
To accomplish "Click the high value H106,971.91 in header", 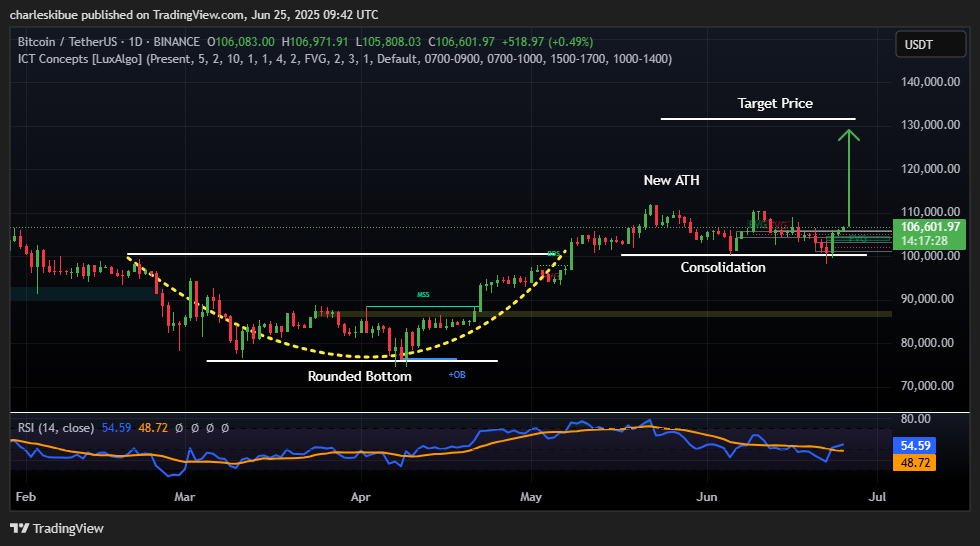I will 315,42.
